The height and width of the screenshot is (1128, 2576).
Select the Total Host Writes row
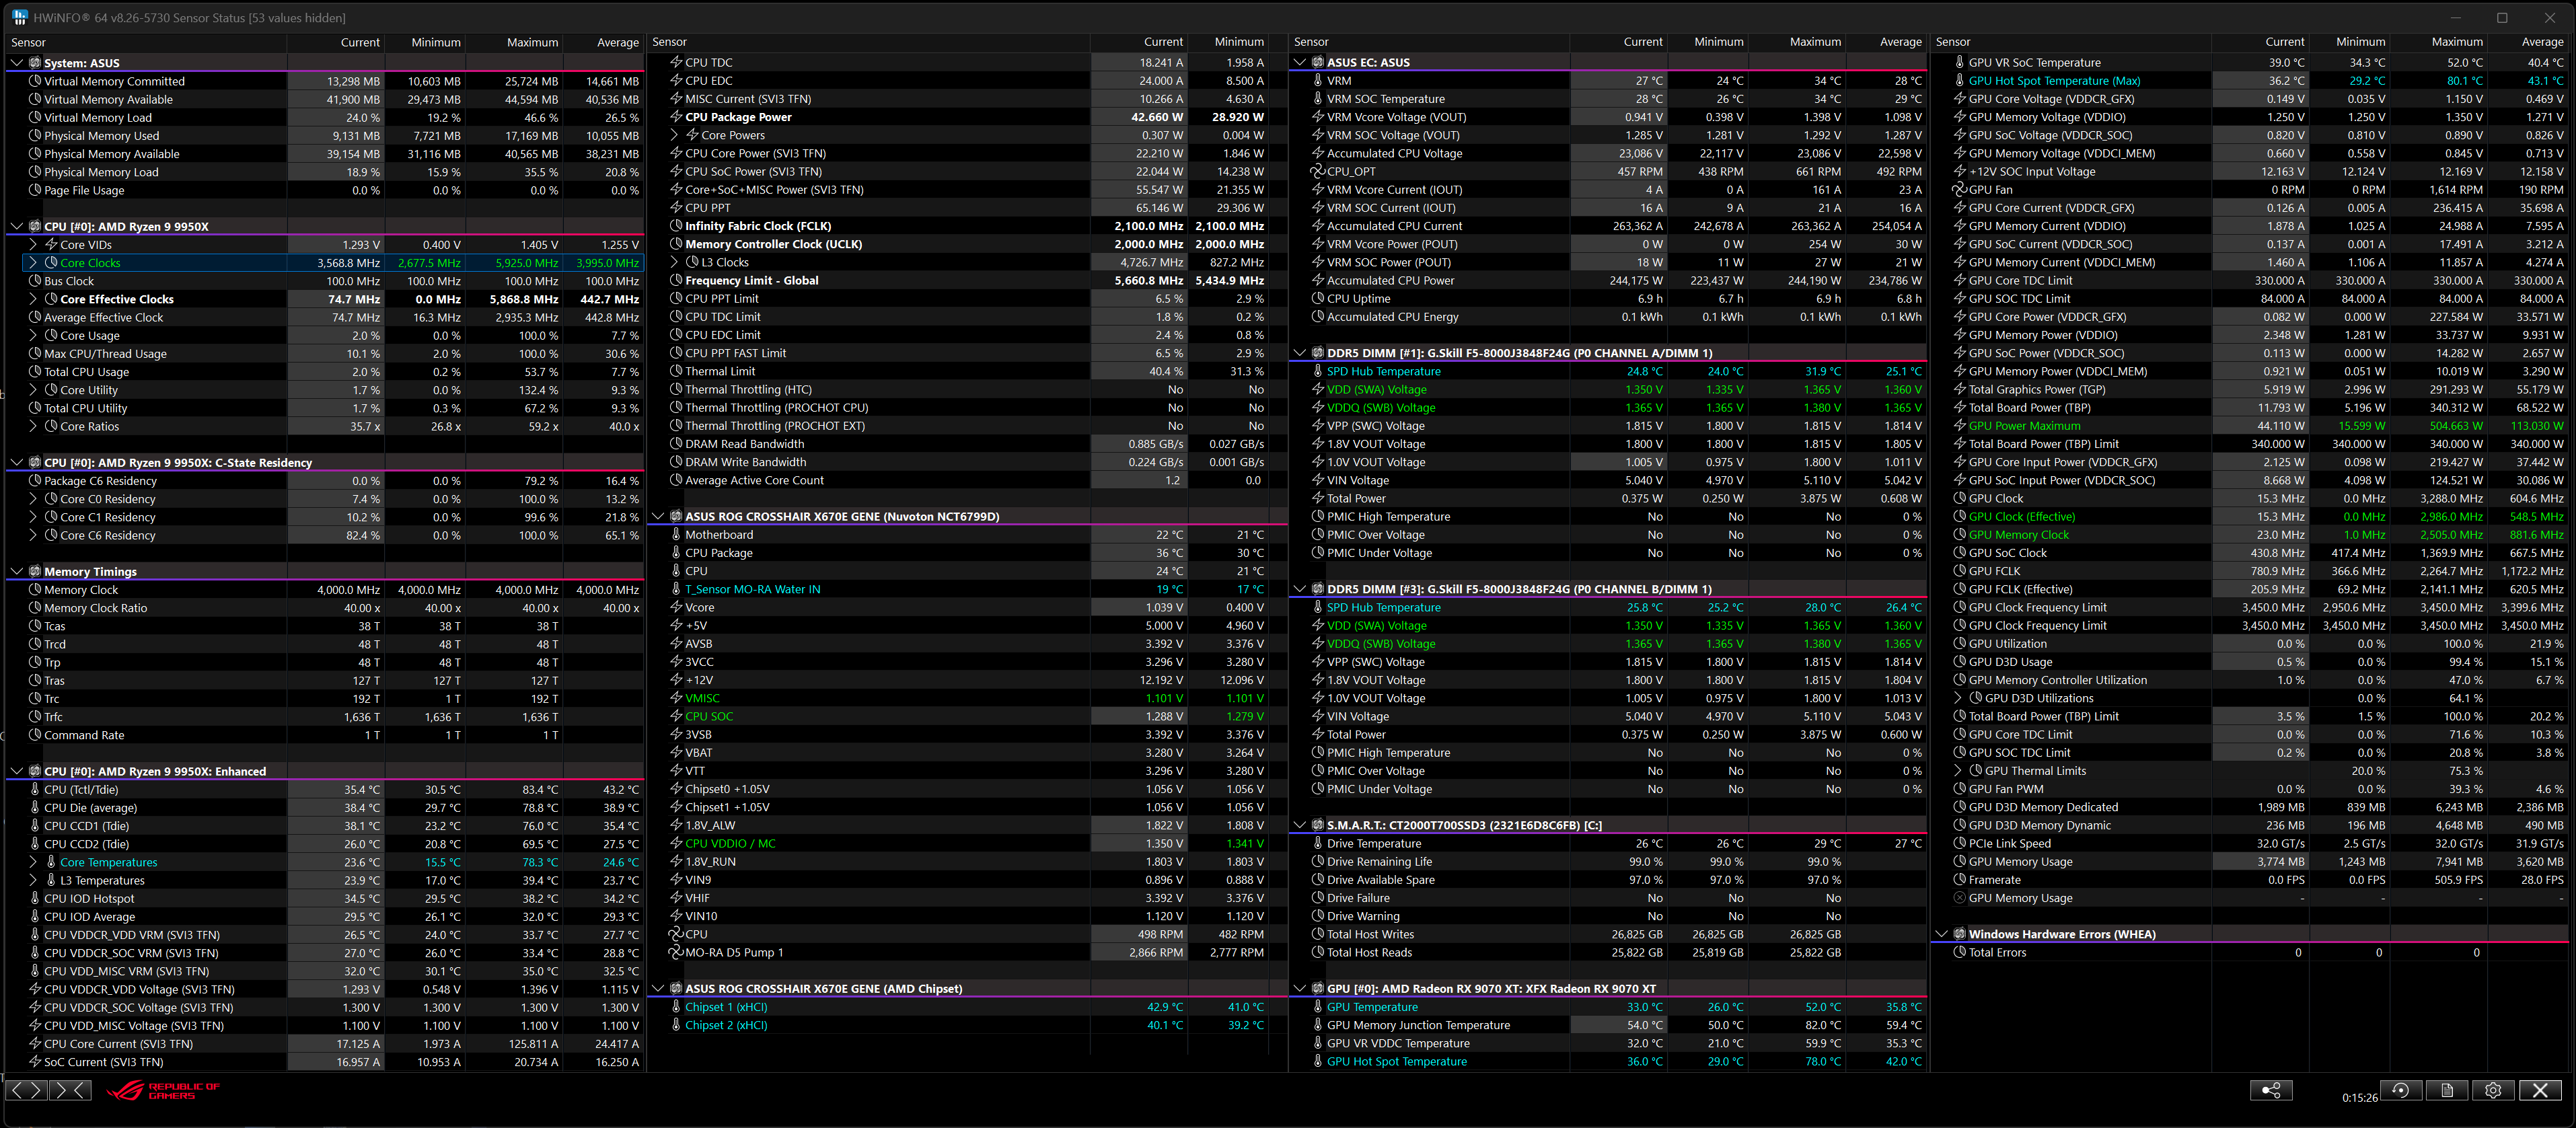1609,935
